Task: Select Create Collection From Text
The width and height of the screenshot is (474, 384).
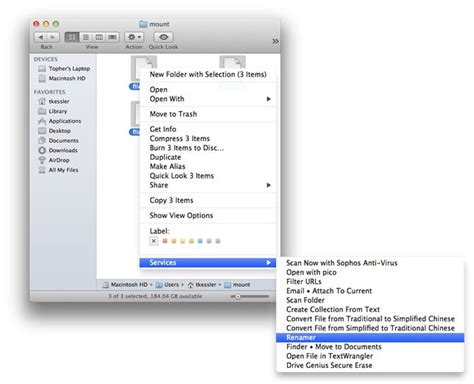Action: (x=370, y=310)
